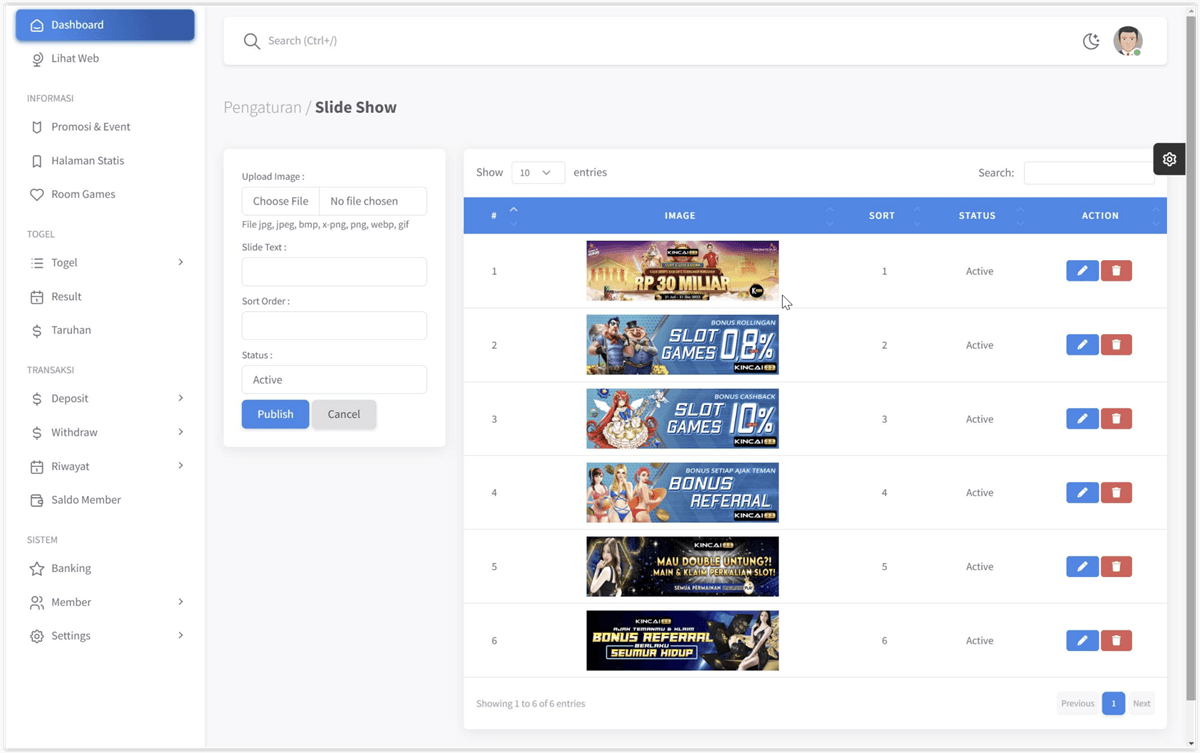Click the search magnifier icon

(252, 41)
